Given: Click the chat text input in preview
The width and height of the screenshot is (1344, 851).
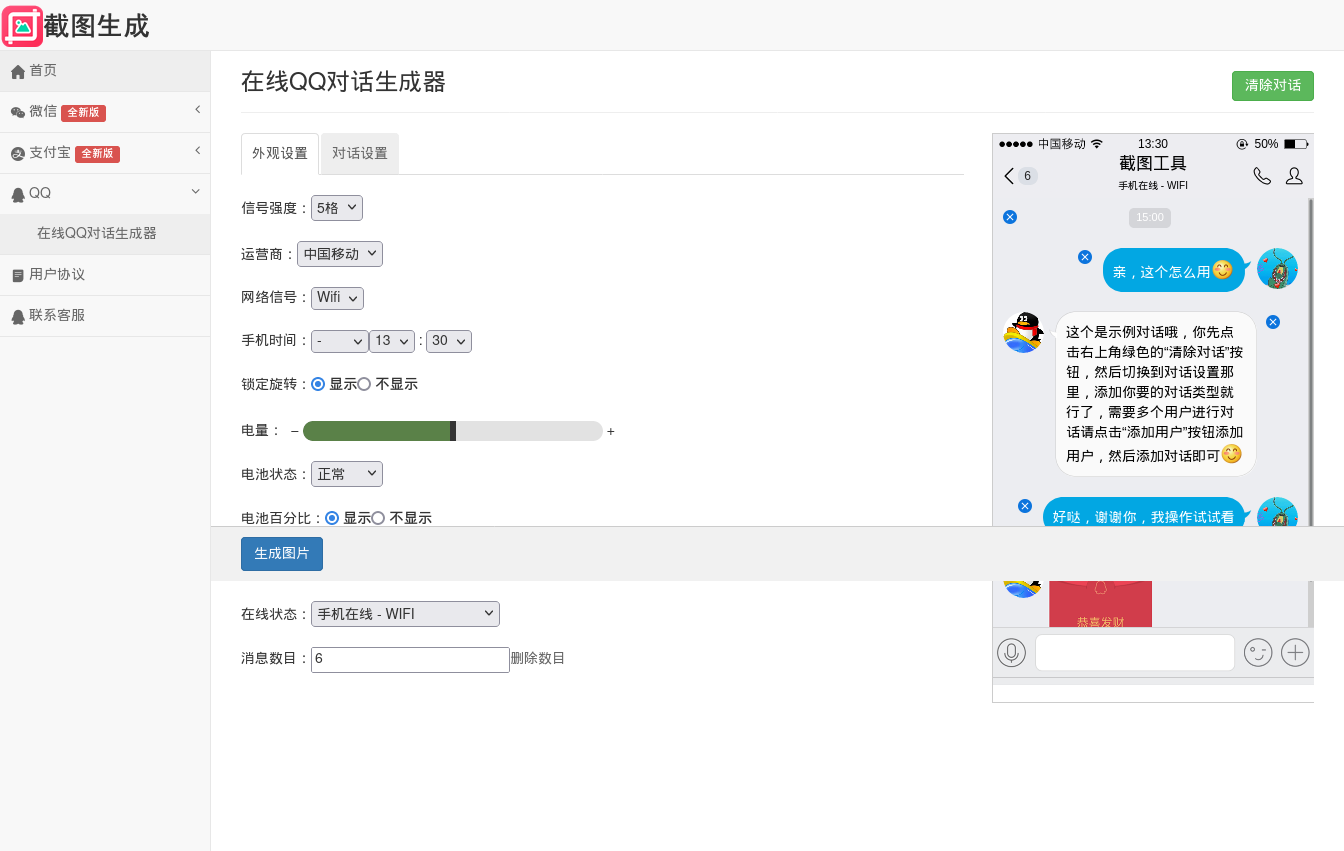Looking at the screenshot, I should click(1135, 653).
